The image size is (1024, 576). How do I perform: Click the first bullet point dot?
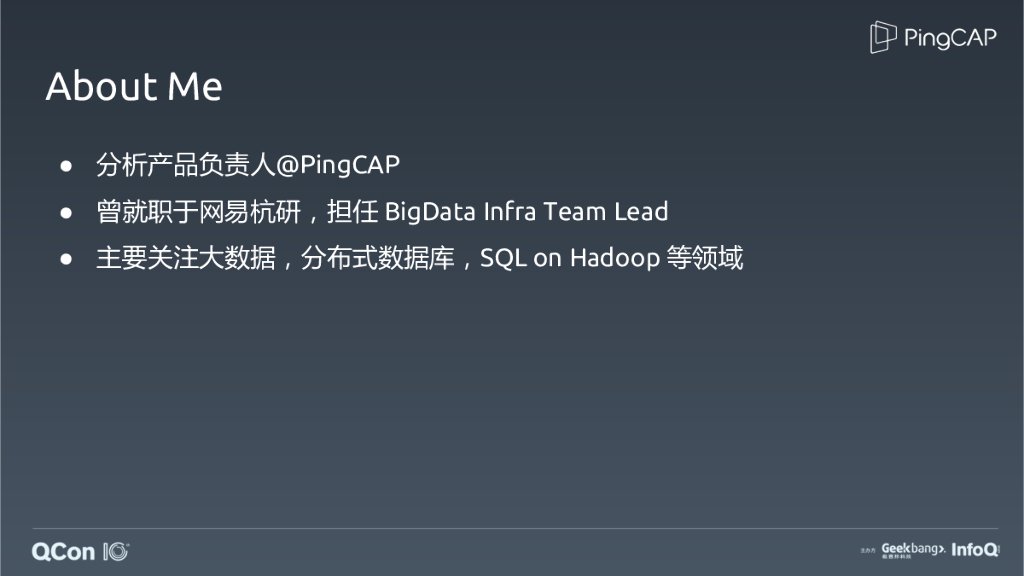click(x=67, y=165)
